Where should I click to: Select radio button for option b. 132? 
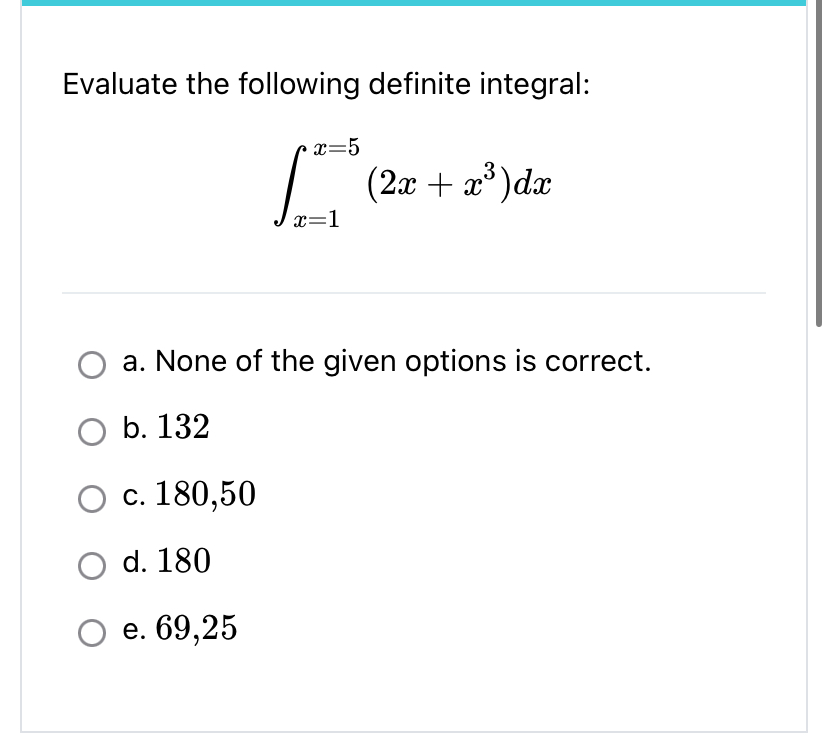(93, 432)
